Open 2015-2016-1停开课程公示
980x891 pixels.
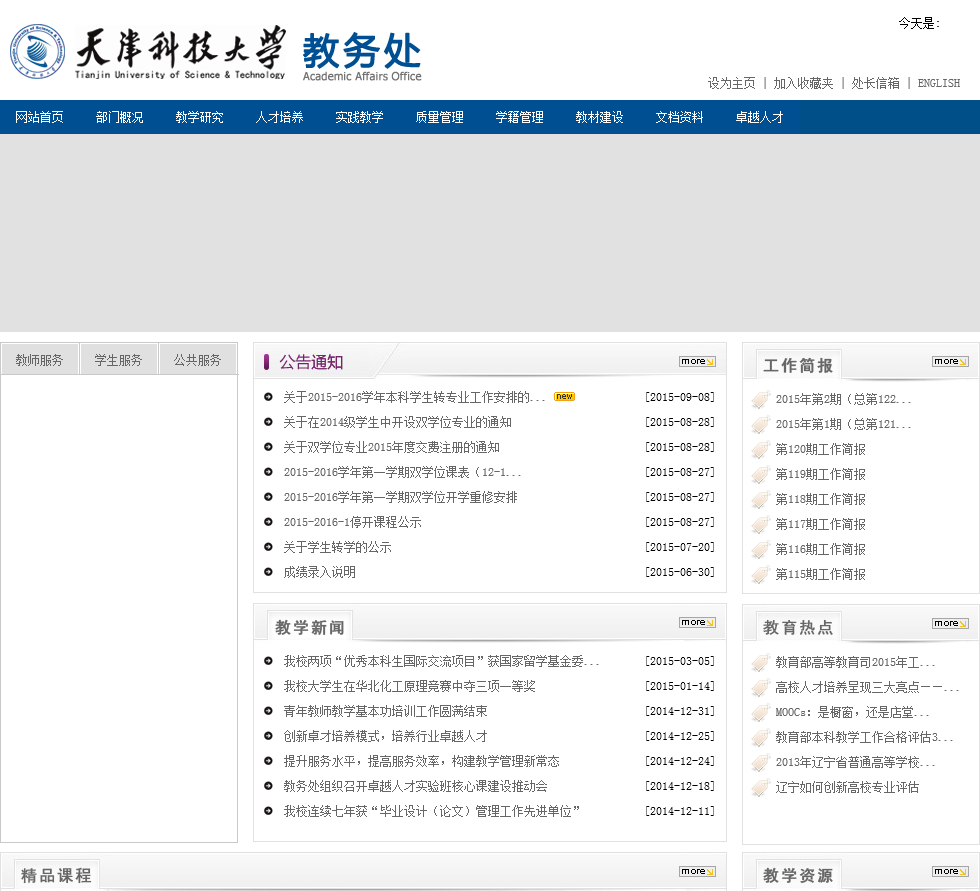click(352, 522)
